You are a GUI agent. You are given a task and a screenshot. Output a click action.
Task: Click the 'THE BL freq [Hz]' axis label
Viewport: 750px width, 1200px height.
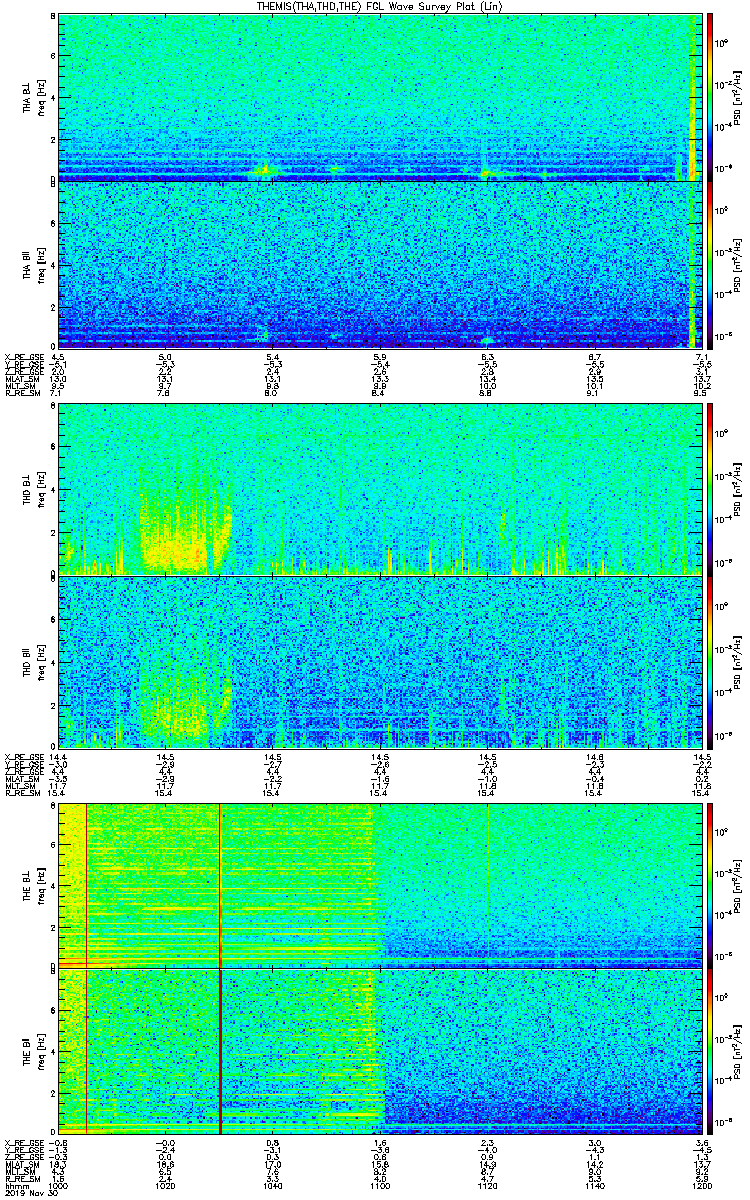tap(33, 885)
